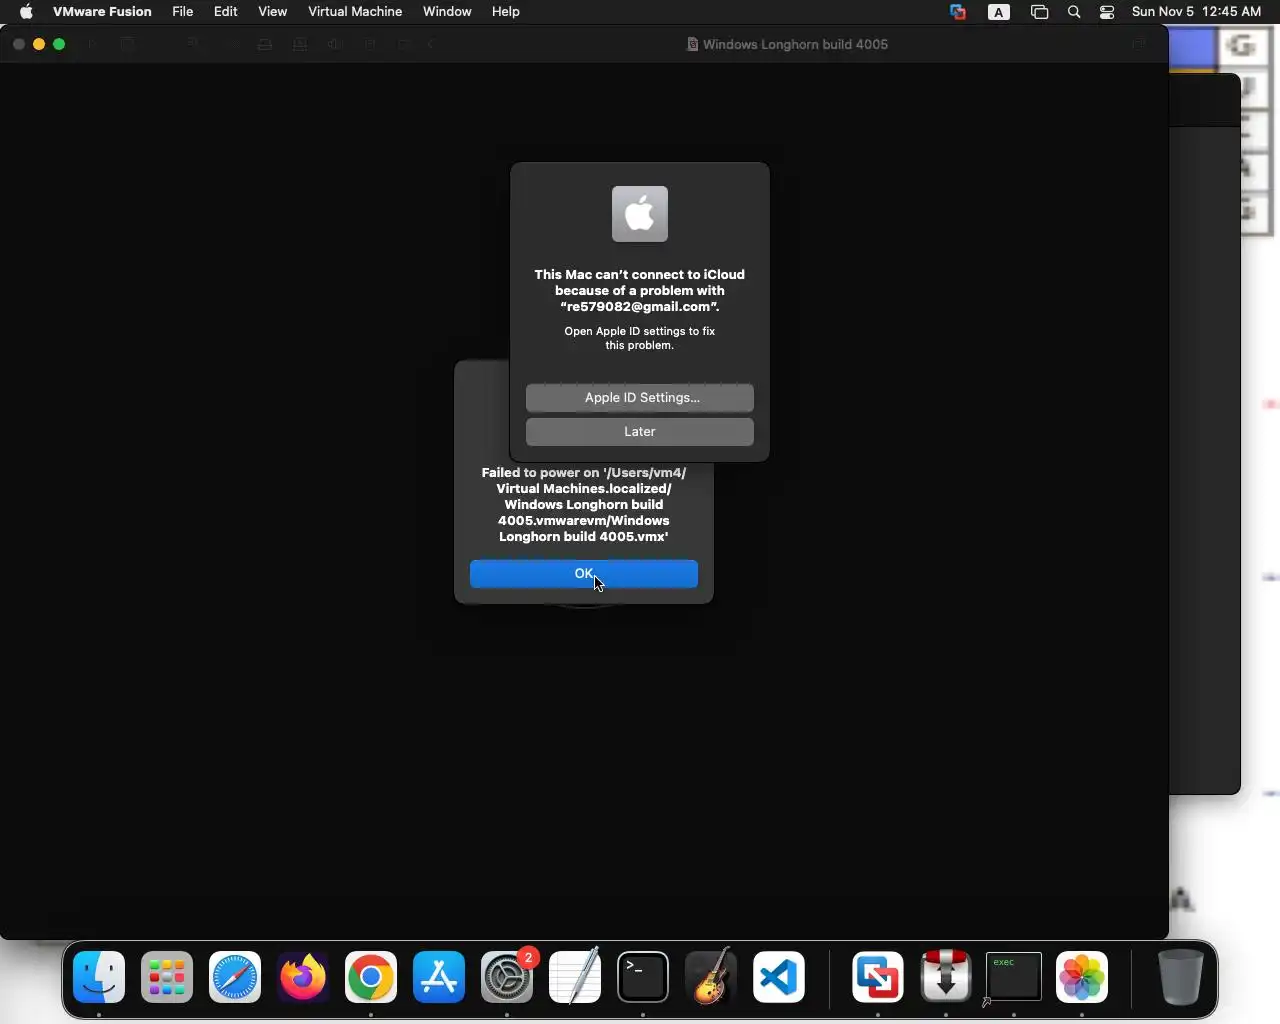Open the exec file alias in Dock

point(1014,977)
